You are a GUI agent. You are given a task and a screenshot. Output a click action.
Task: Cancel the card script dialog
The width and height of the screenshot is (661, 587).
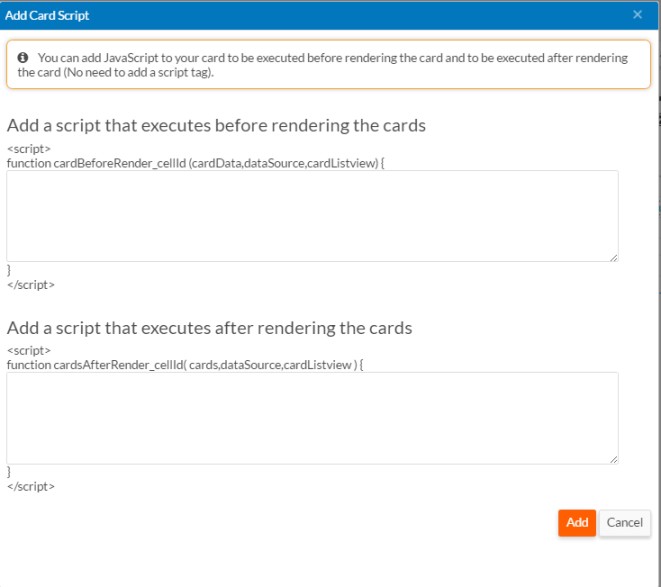coord(624,522)
